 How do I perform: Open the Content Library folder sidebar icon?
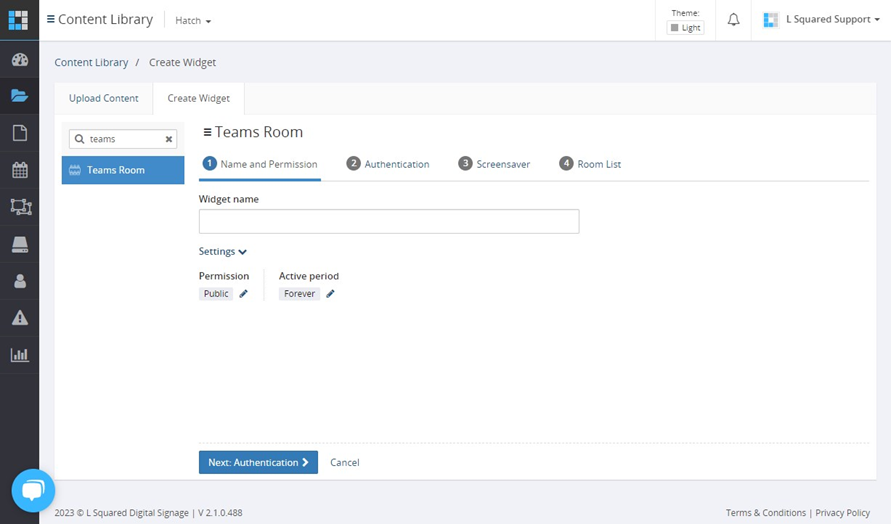point(20,96)
